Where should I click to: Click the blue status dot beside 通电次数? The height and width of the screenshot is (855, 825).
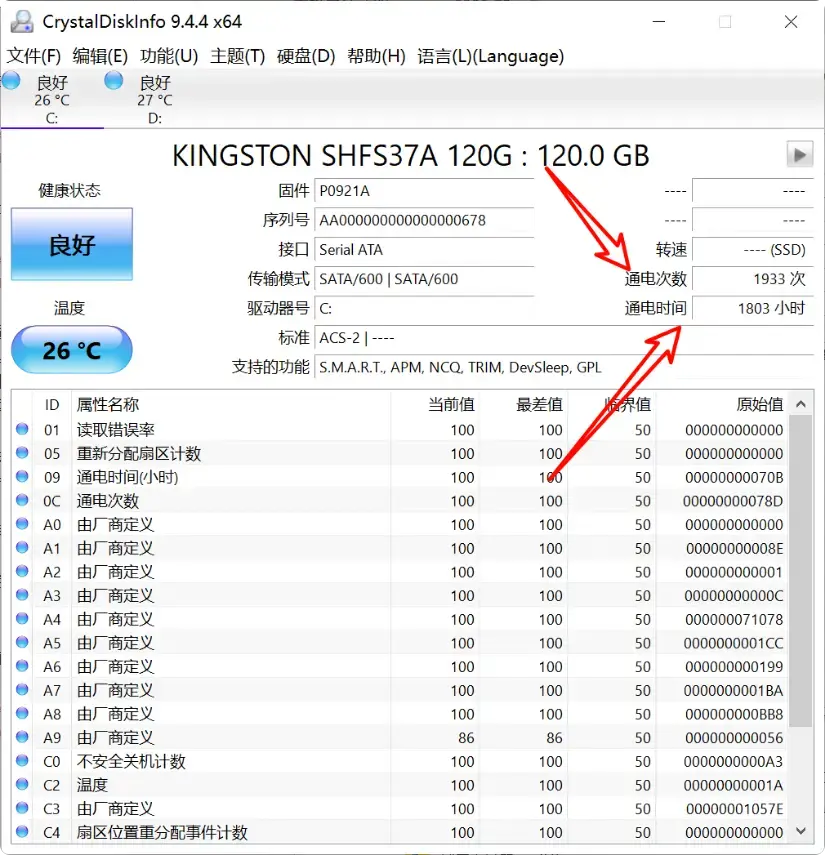pyautogui.click(x=22, y=500)
